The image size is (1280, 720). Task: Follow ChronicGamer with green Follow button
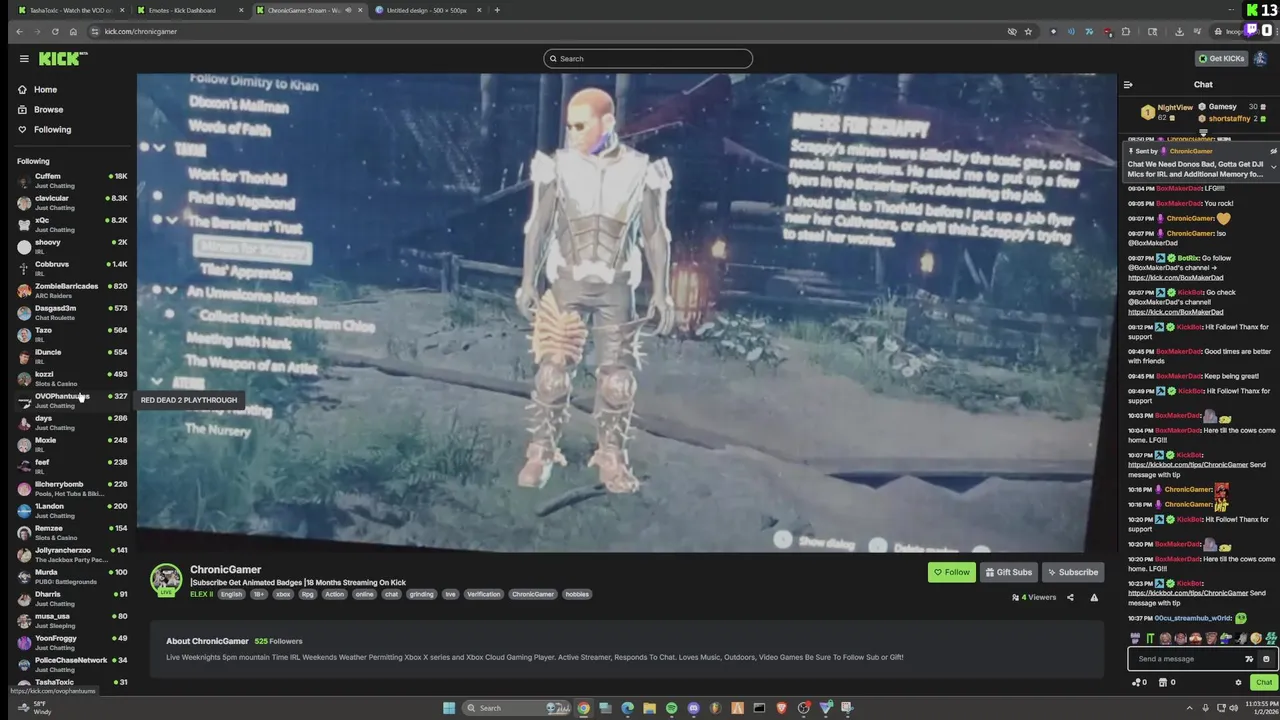[x=951, y=572]
